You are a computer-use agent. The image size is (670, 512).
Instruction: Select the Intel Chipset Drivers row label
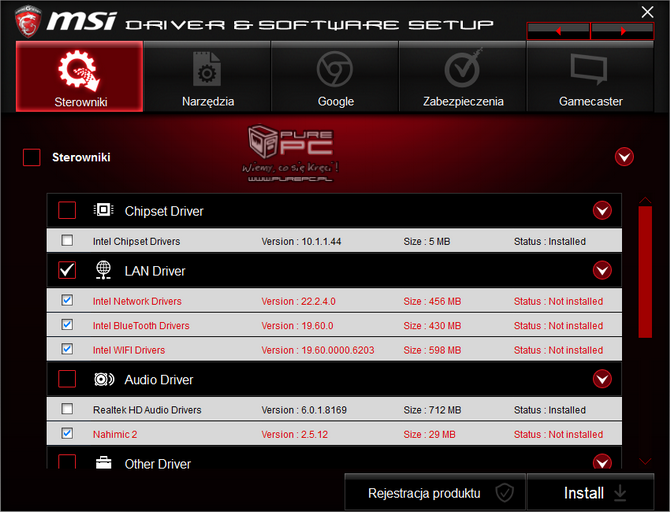pyautogui.click(x=136, y=241)
